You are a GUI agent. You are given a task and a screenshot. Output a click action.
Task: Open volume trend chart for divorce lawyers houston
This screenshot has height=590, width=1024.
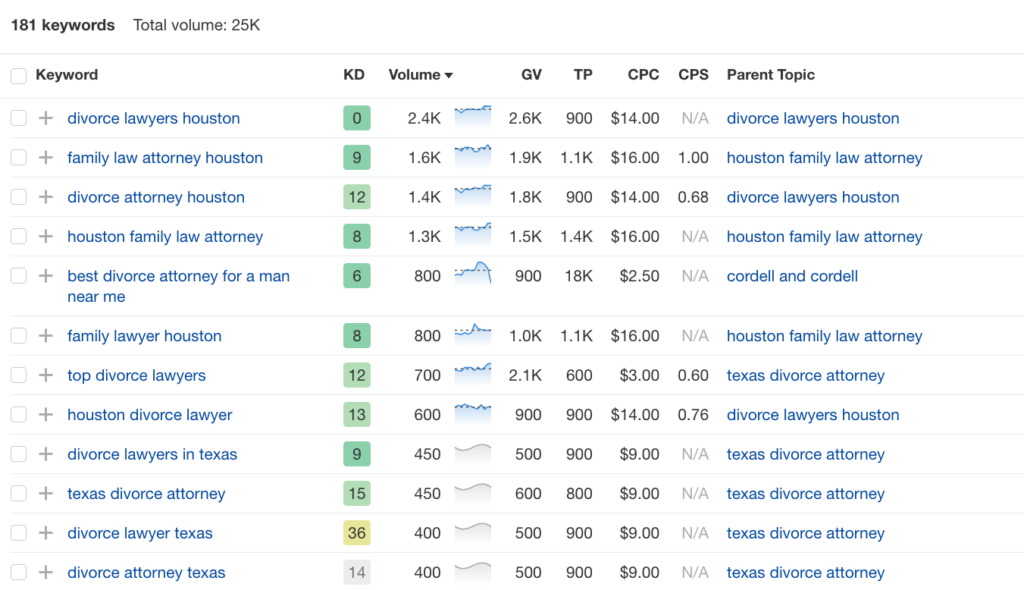[472, 117]
